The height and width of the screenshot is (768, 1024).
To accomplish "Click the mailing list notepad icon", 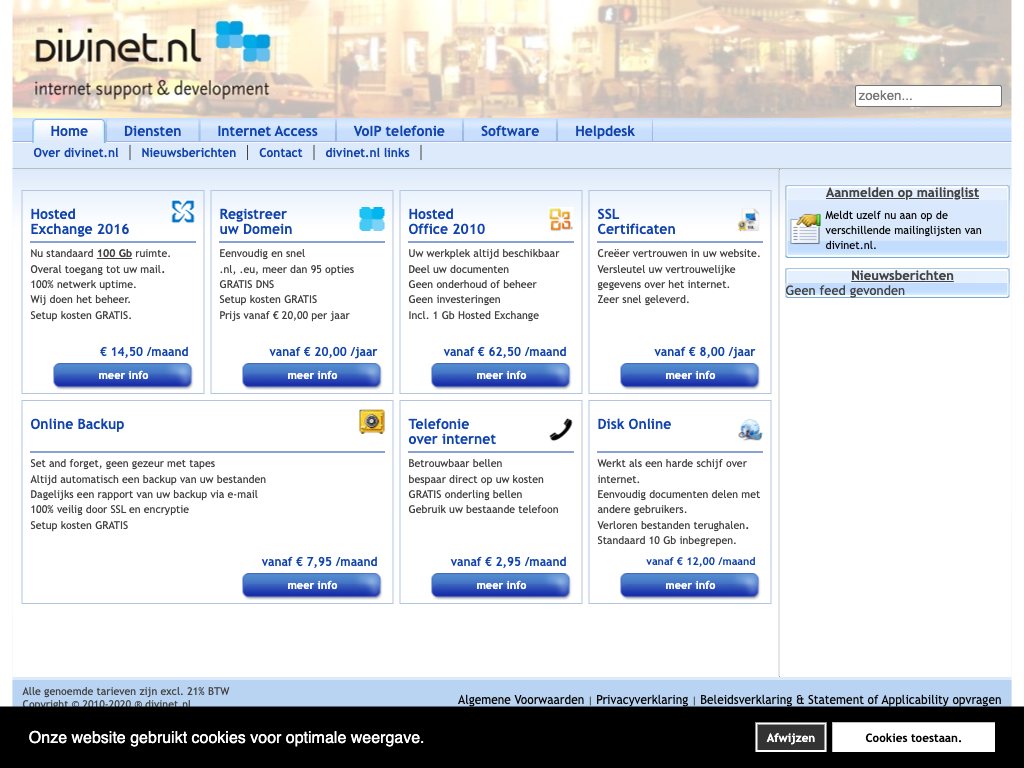I will tap(805, 229).
